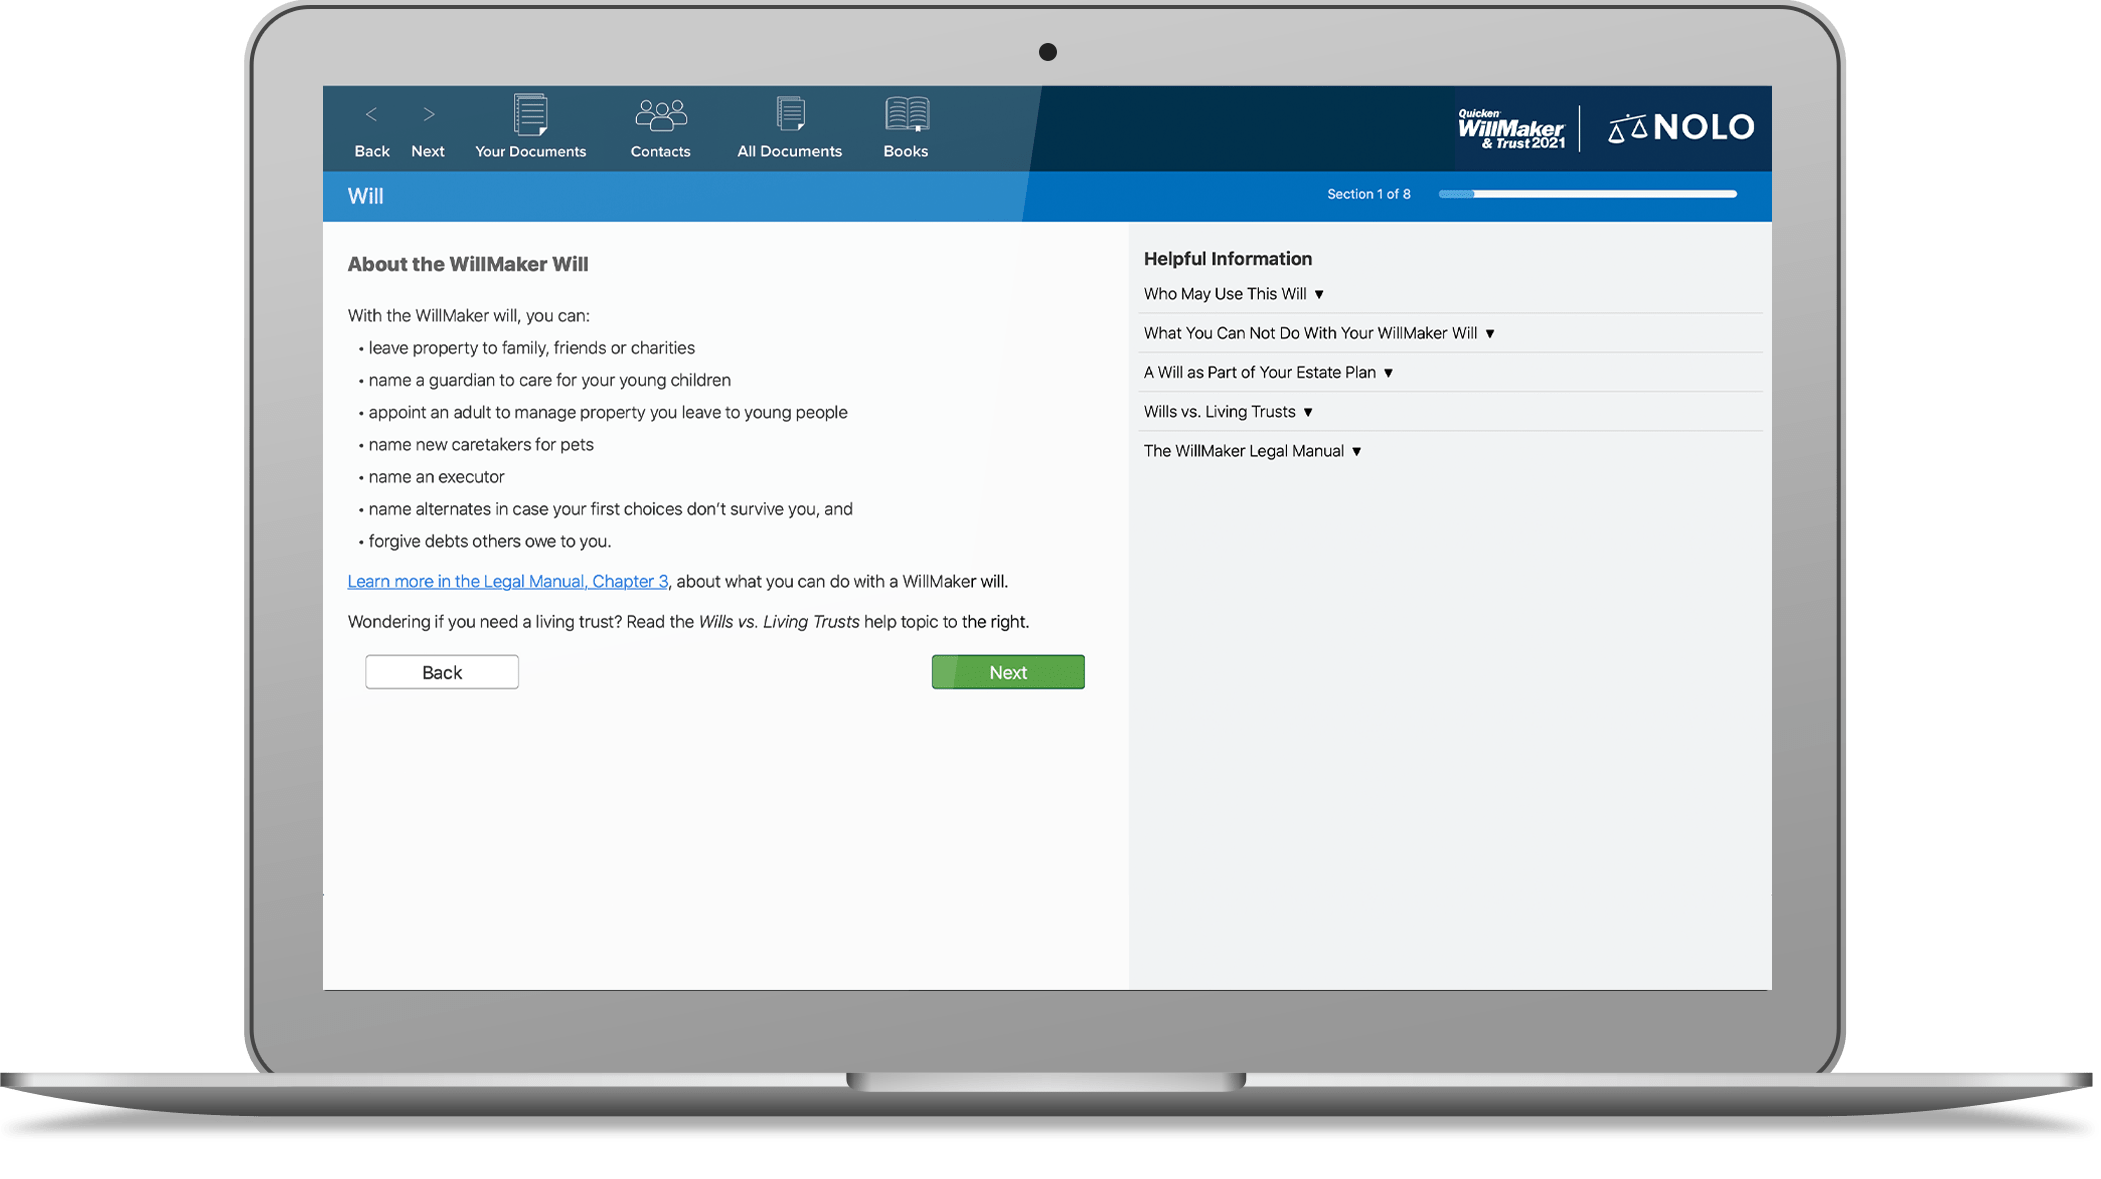Expand Who May Use This Will topic
Screen dimensions: 2101x1179
coord(1233,294)
